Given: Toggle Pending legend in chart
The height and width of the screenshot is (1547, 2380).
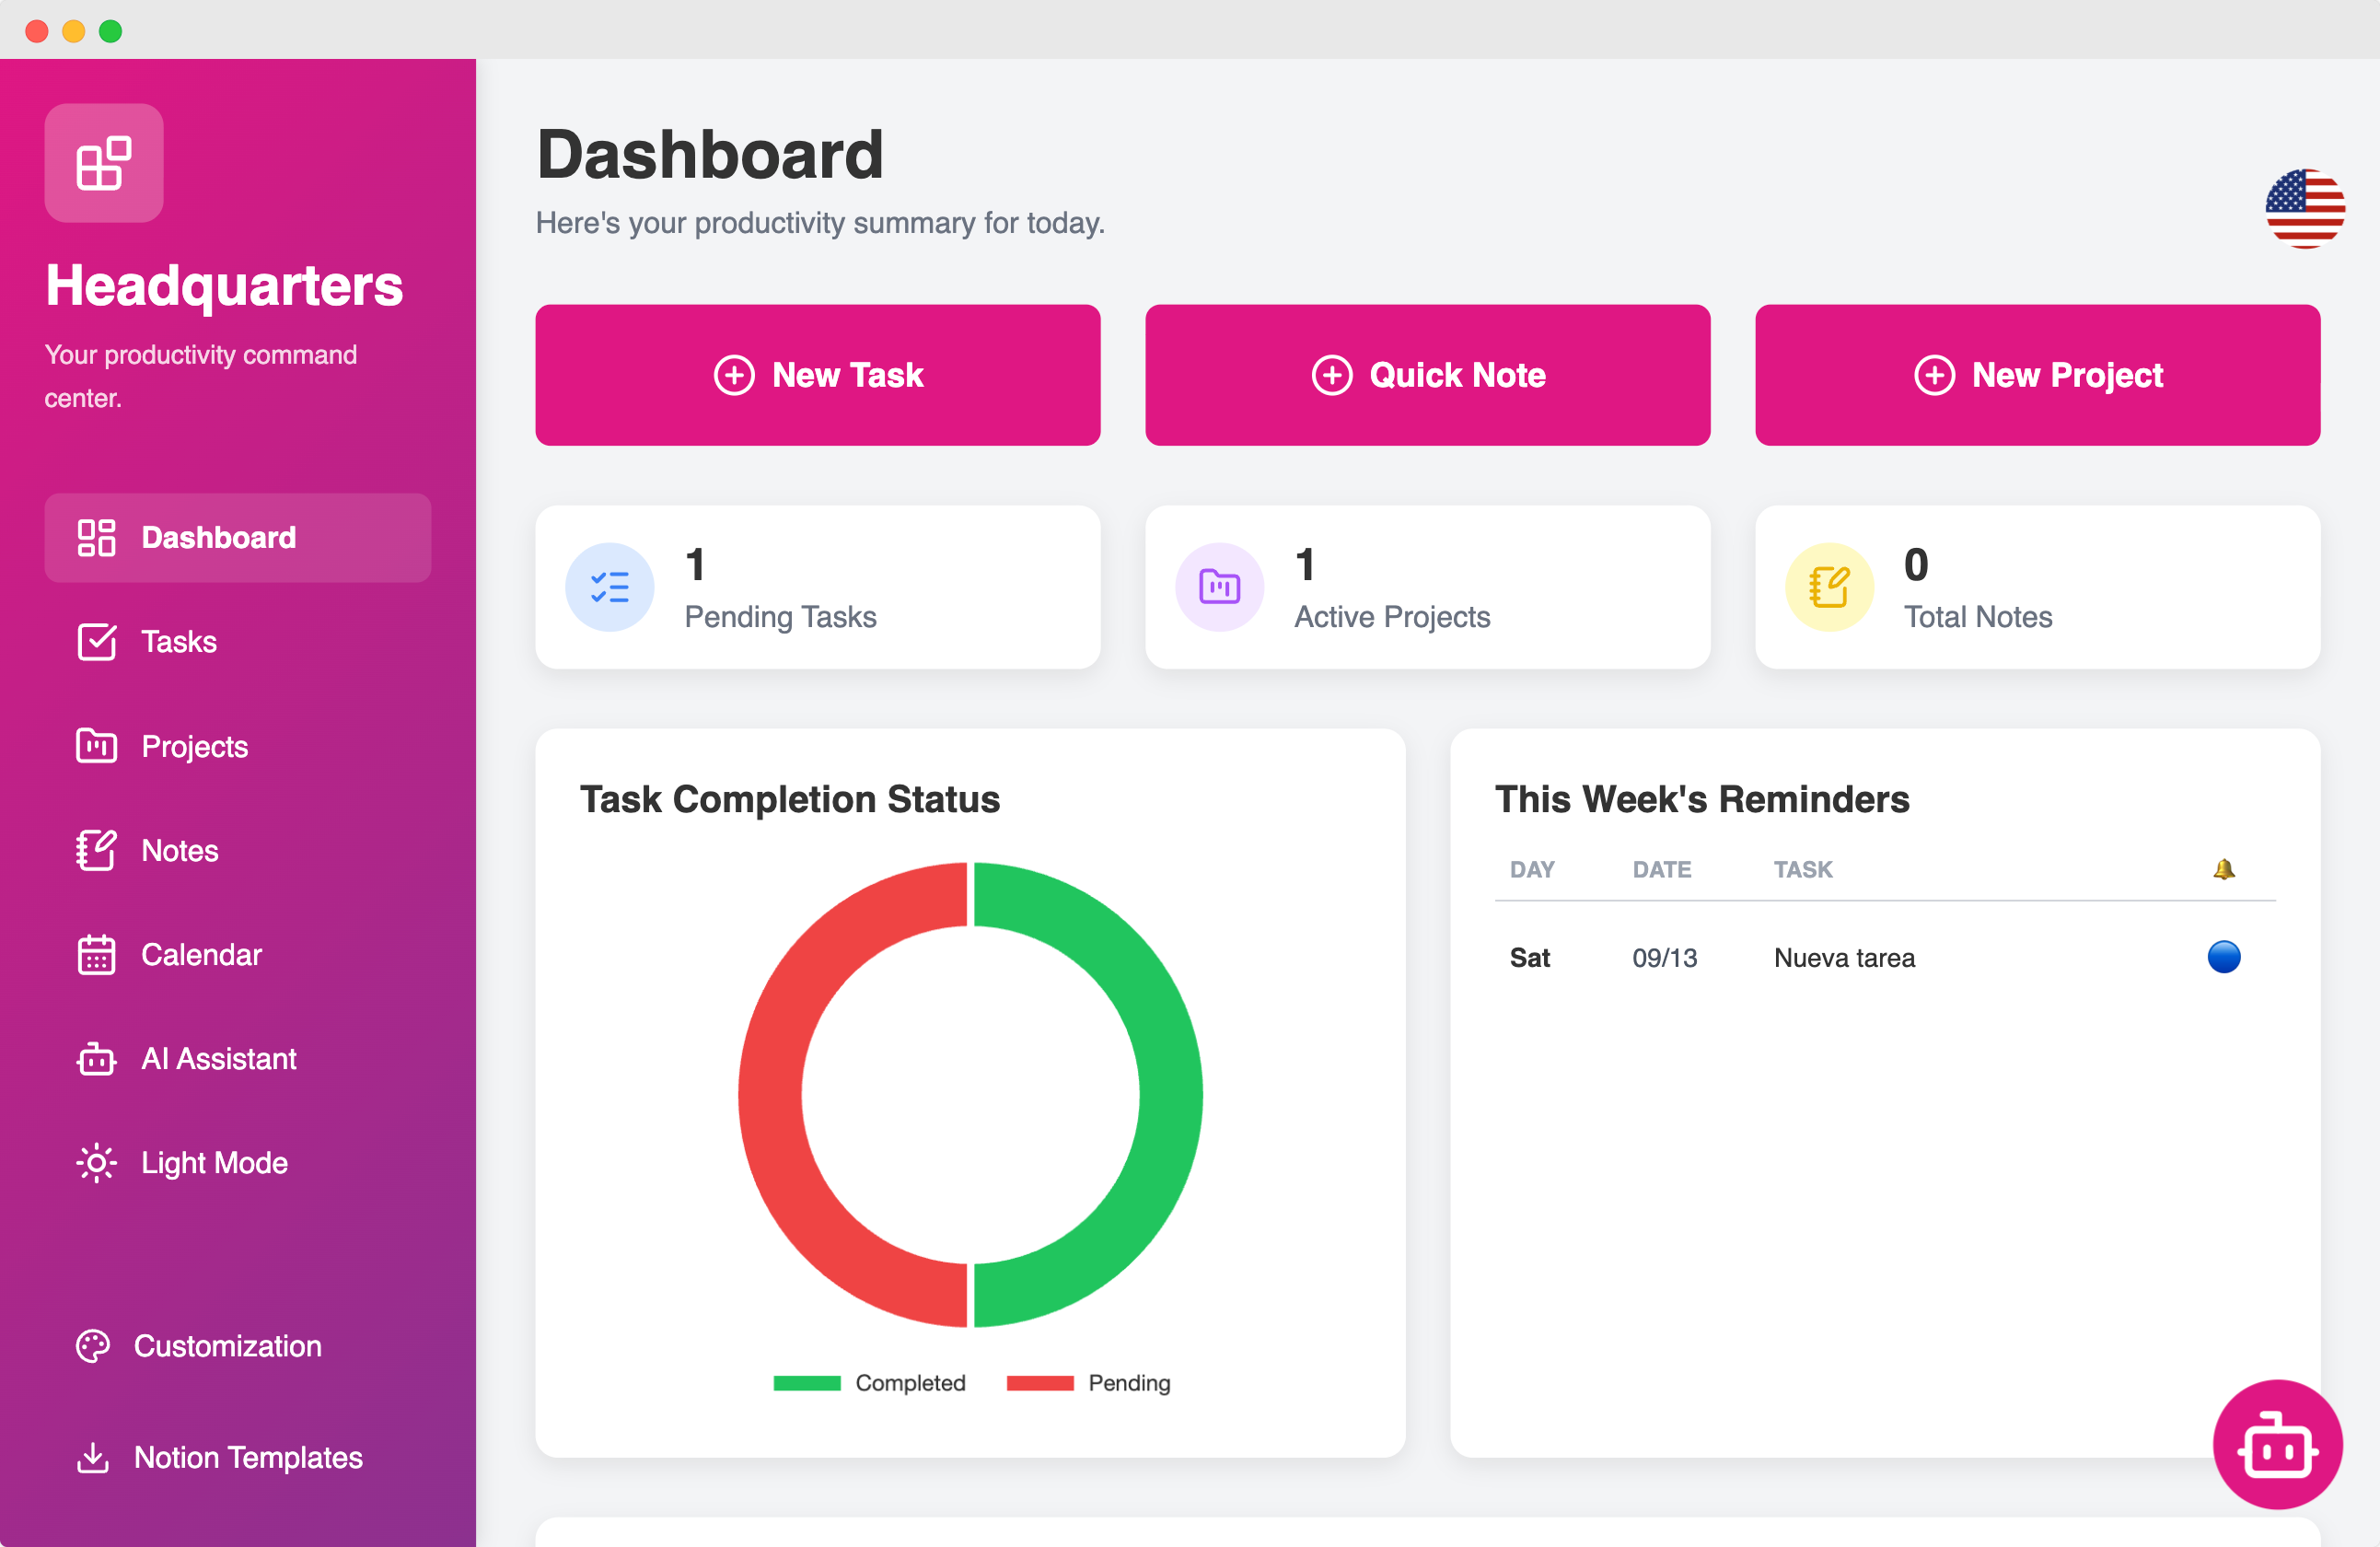Looking at the screenshot, I should [1088, 1382].
